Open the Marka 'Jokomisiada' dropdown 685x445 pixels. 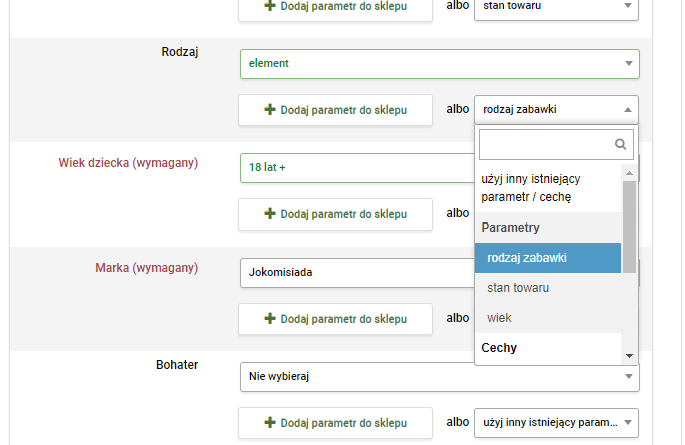357,273
